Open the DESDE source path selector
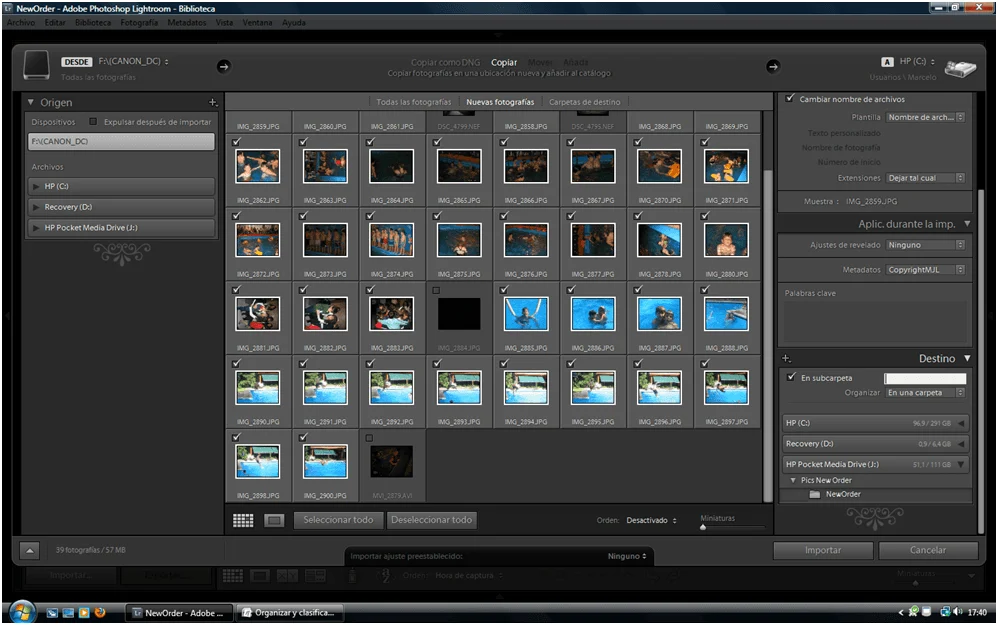 (134, 62)
